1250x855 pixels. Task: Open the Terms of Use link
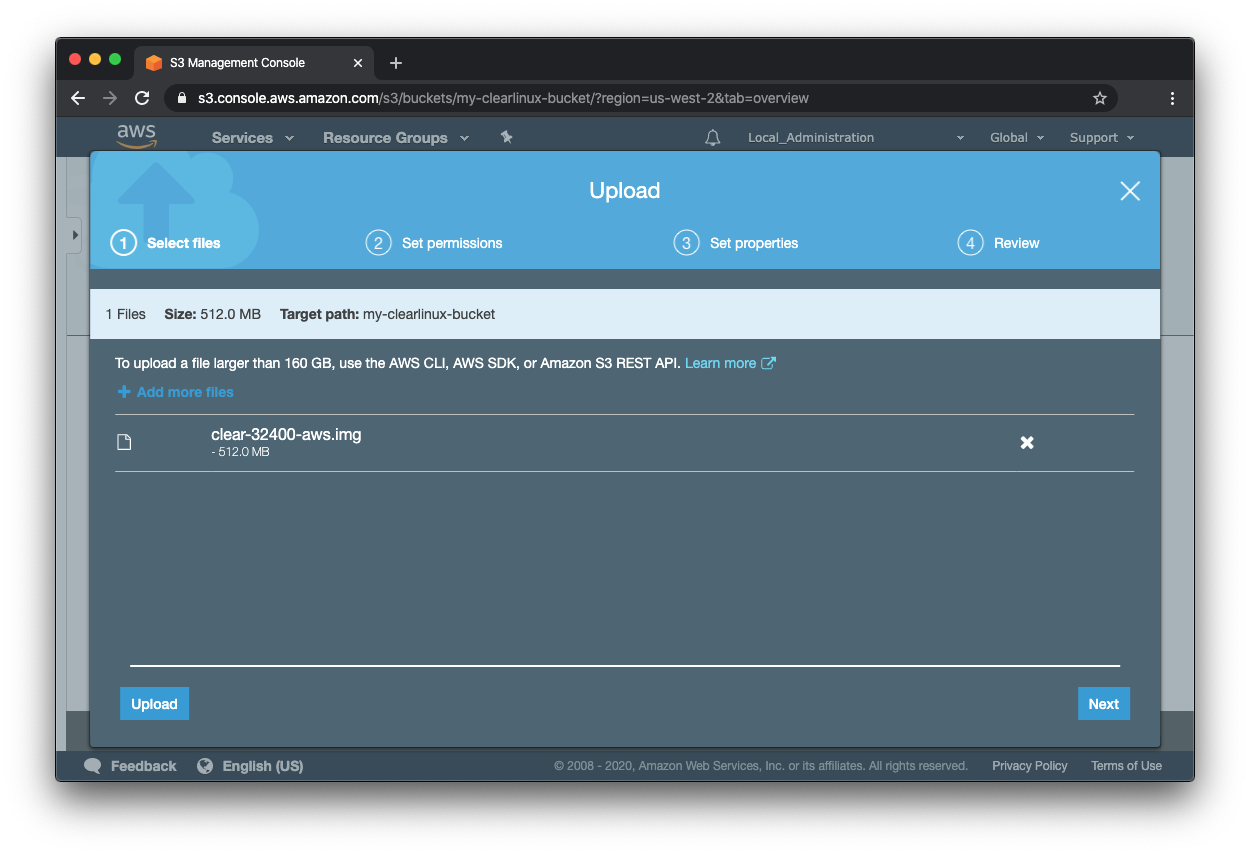[x=1126, y=766]
